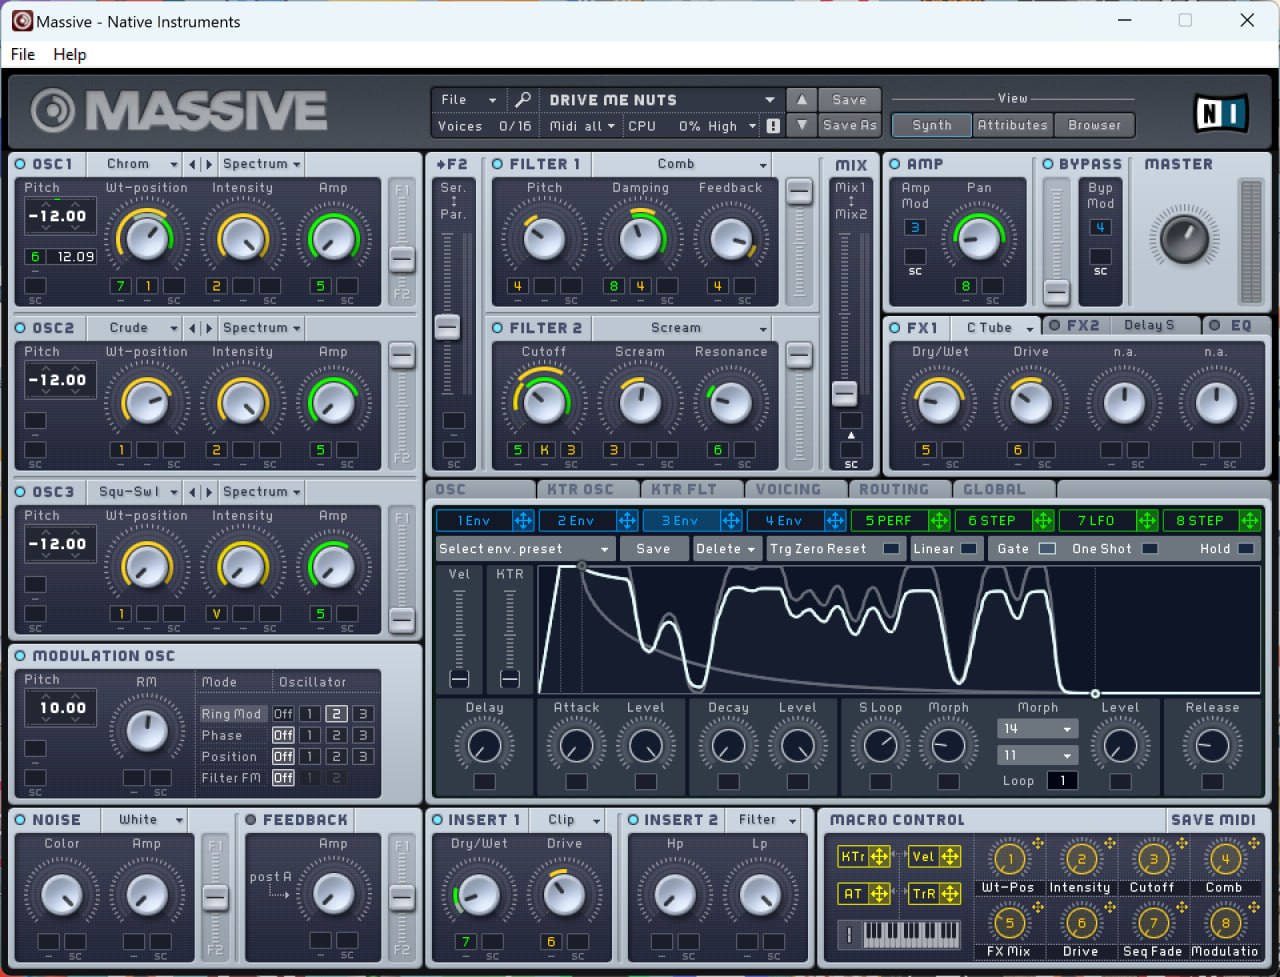This screenshot has height=977, width=1280.
Task: Click the green handle of 7 LFO
Action: 1147,520
